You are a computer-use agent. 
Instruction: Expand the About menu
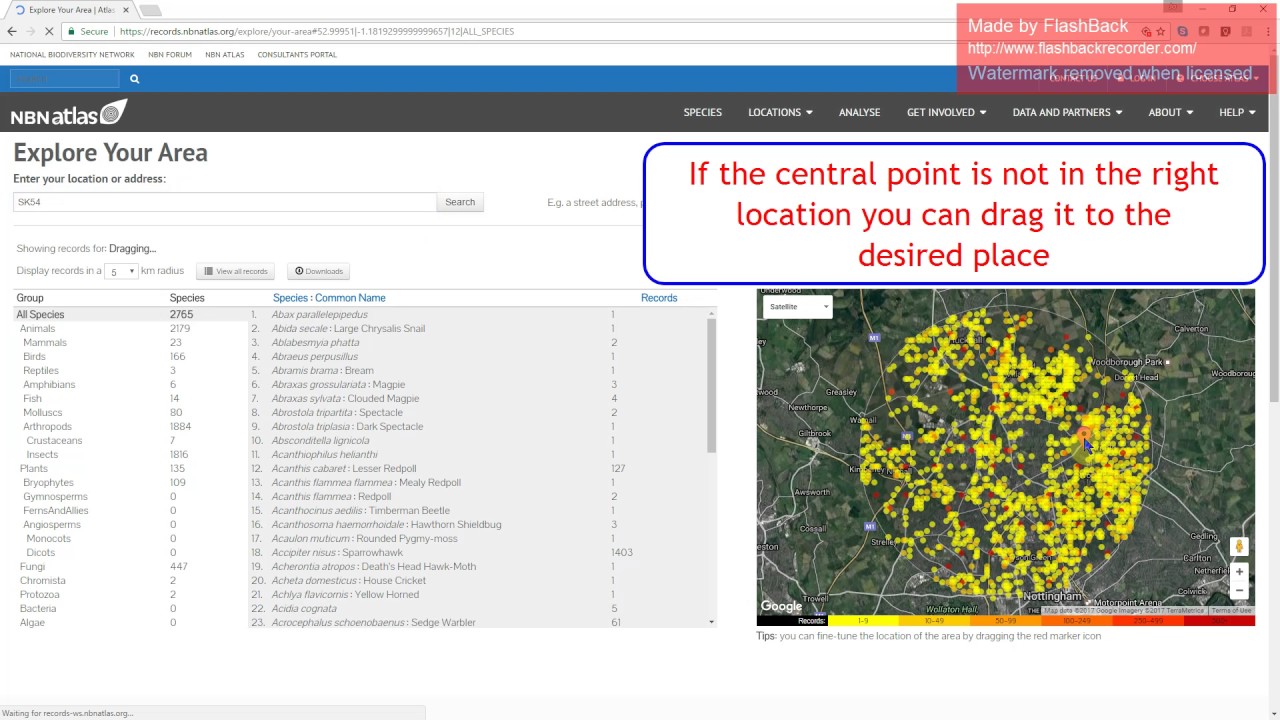tap(1170, 112)
